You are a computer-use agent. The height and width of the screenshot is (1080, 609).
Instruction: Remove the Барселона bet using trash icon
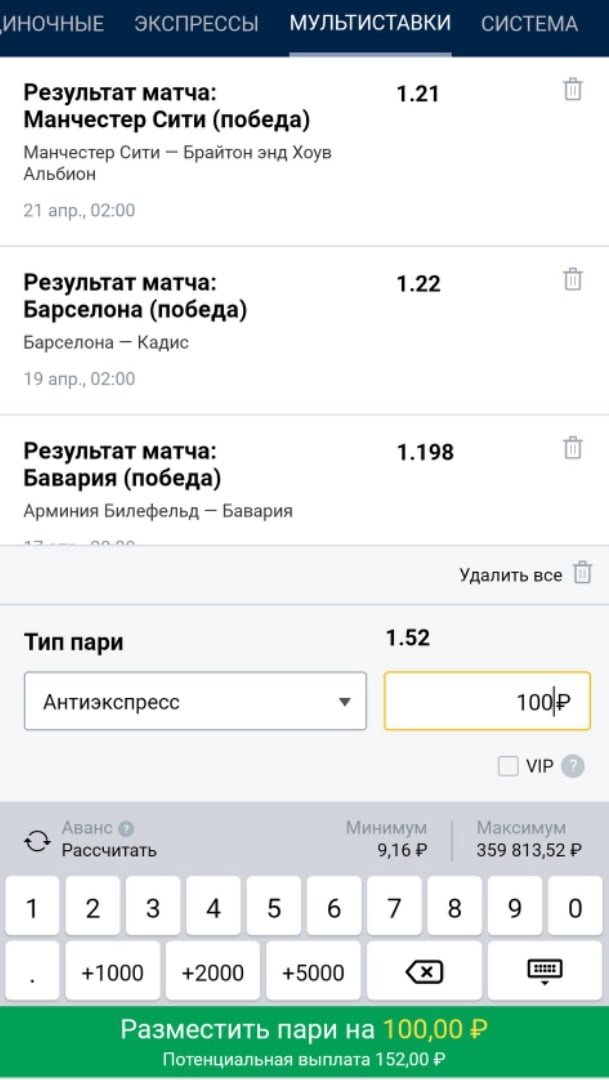pos(573,279)
